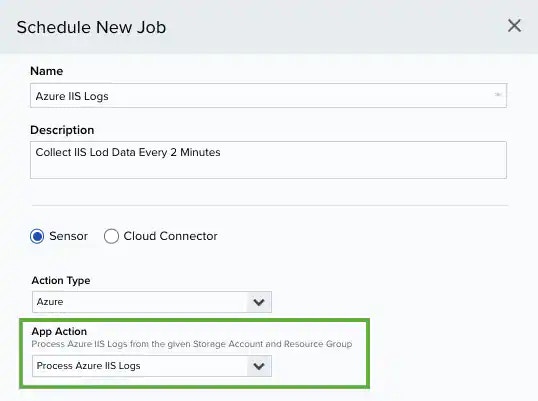Click the Azure value in Action Type

[x=50, y=302]
